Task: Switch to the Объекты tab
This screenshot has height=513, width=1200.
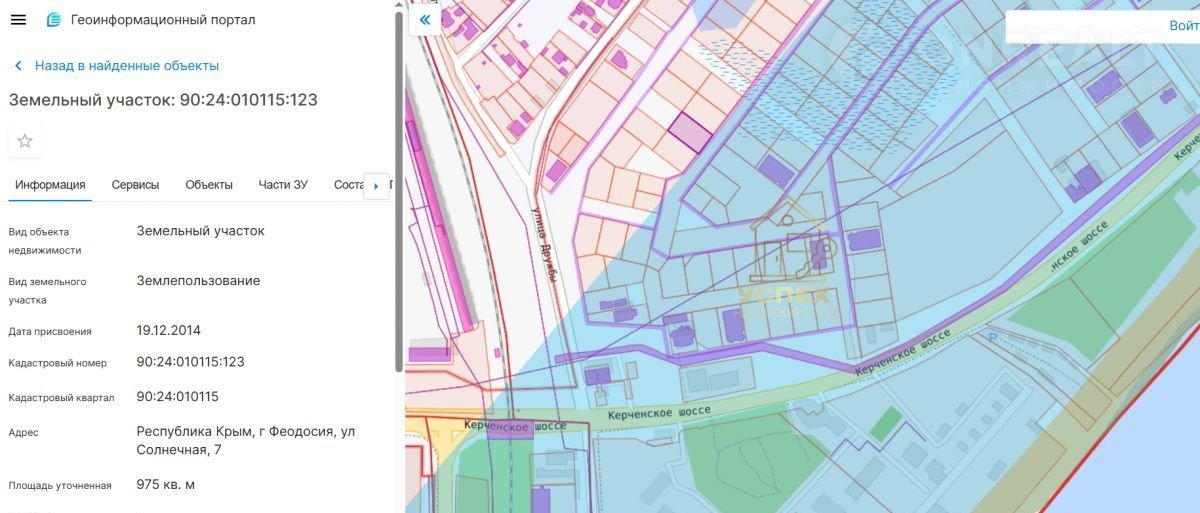Action: click(209, 185)
